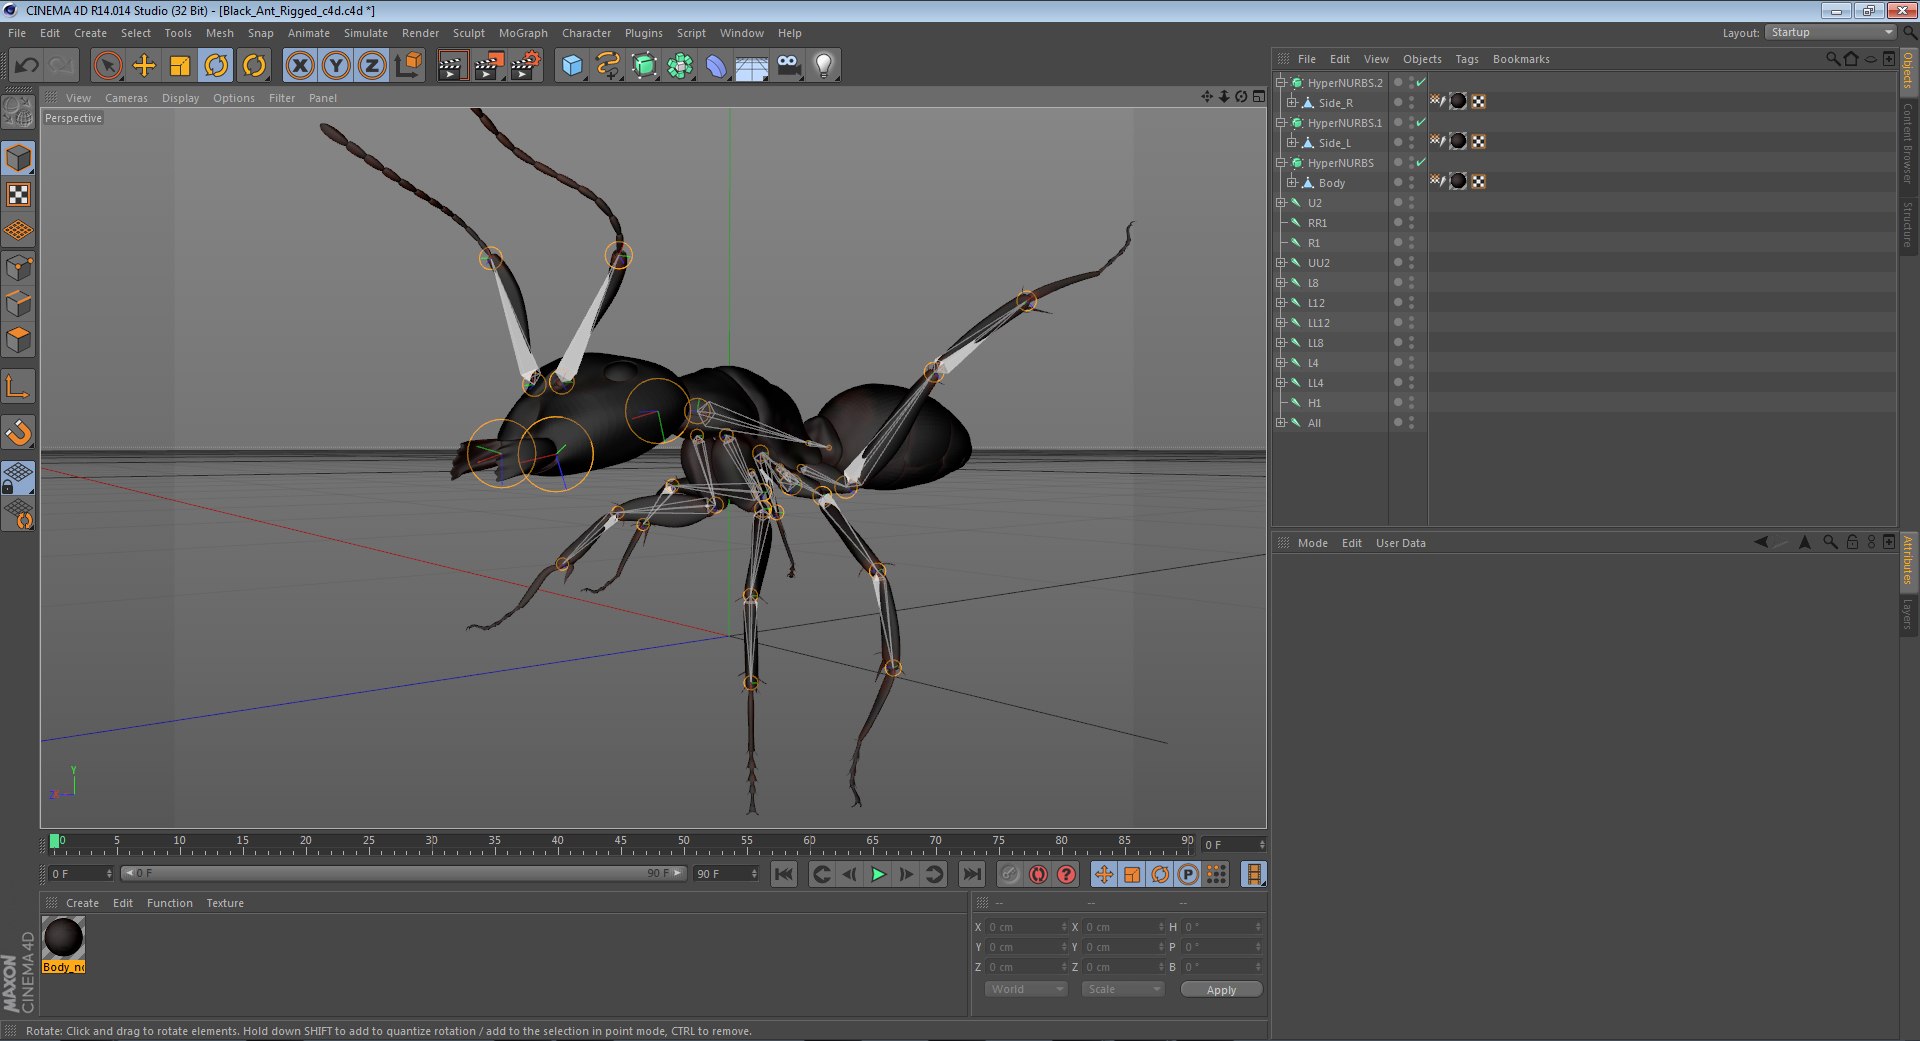Screen dimensions: 1920x1041
Task: Select the Model mode cube icon
Action: coord(18,158)
